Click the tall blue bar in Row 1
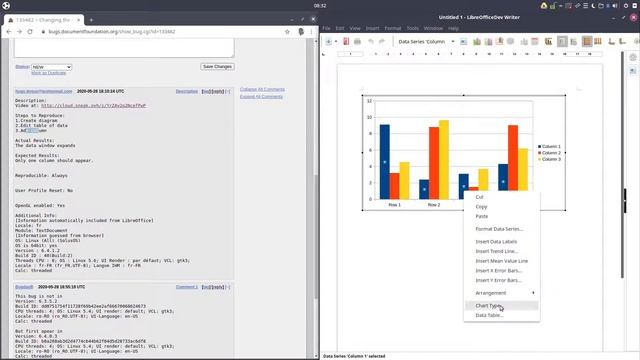The width and height of the screenshot is (640, 360). coord(384,162)
